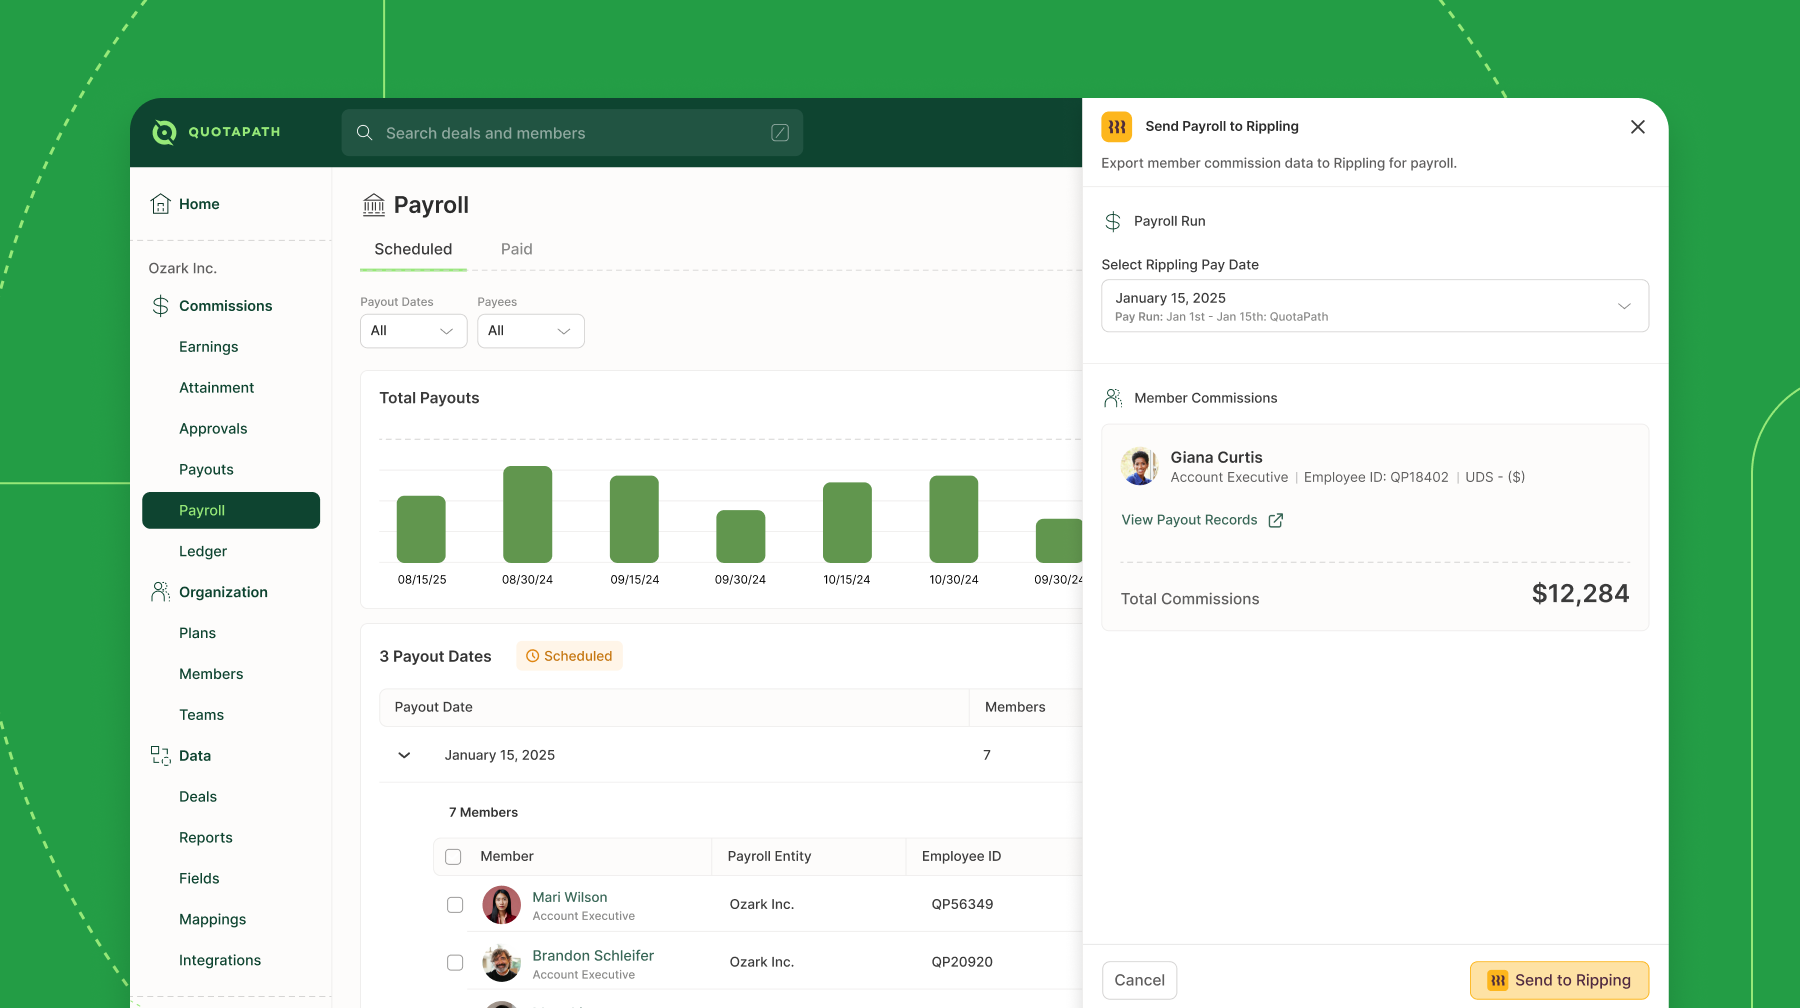This screenshot has width=1800, height=1008.
Task: Click the Rippling logo in panel header
Action: click(x=1117, y=127)
